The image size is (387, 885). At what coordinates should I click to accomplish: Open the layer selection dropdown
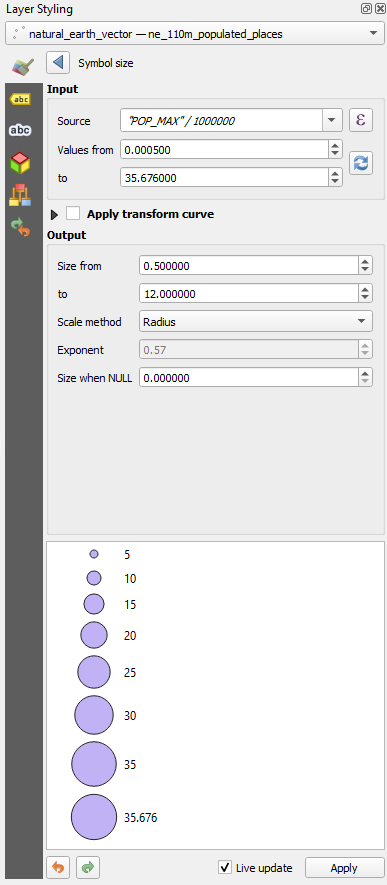(194, 34)
